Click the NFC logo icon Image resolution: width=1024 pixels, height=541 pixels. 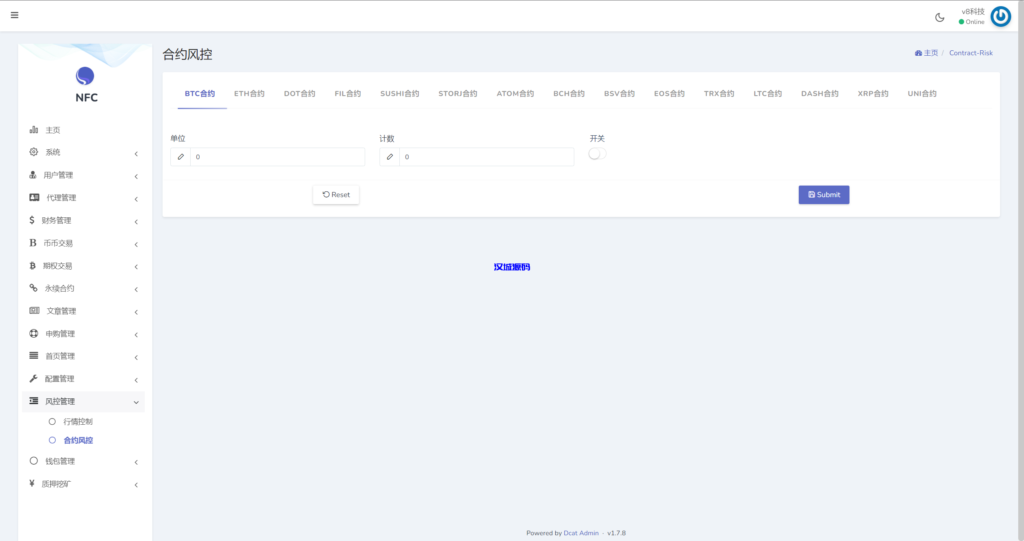(x=85, y=76)
